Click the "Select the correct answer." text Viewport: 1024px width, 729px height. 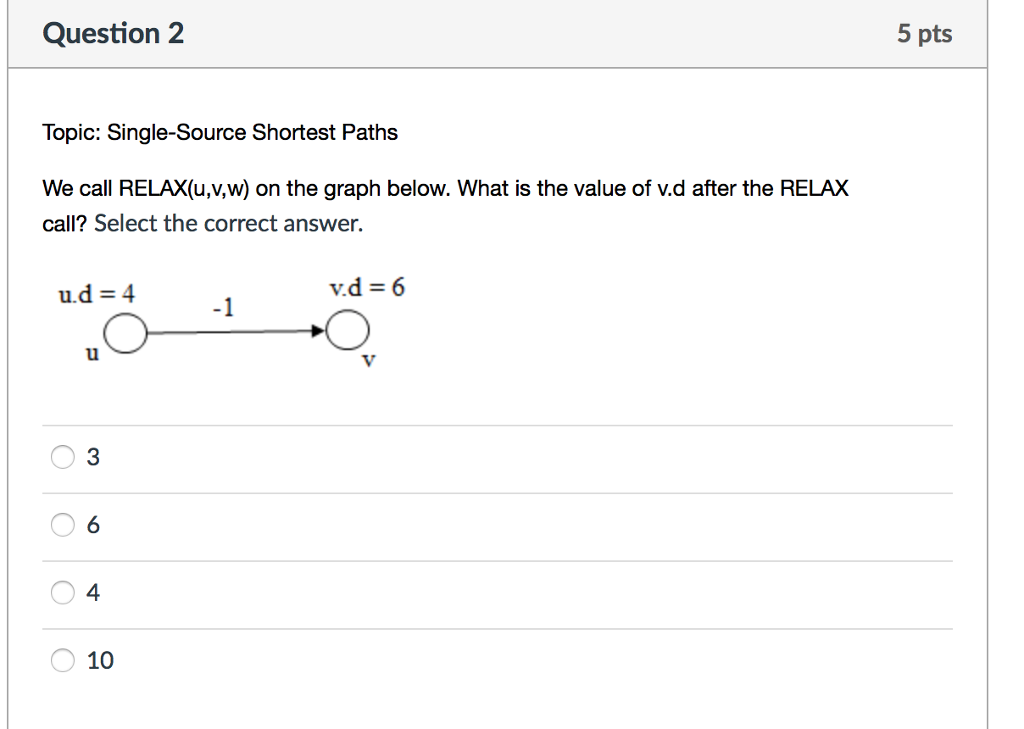tap(228, 223)
